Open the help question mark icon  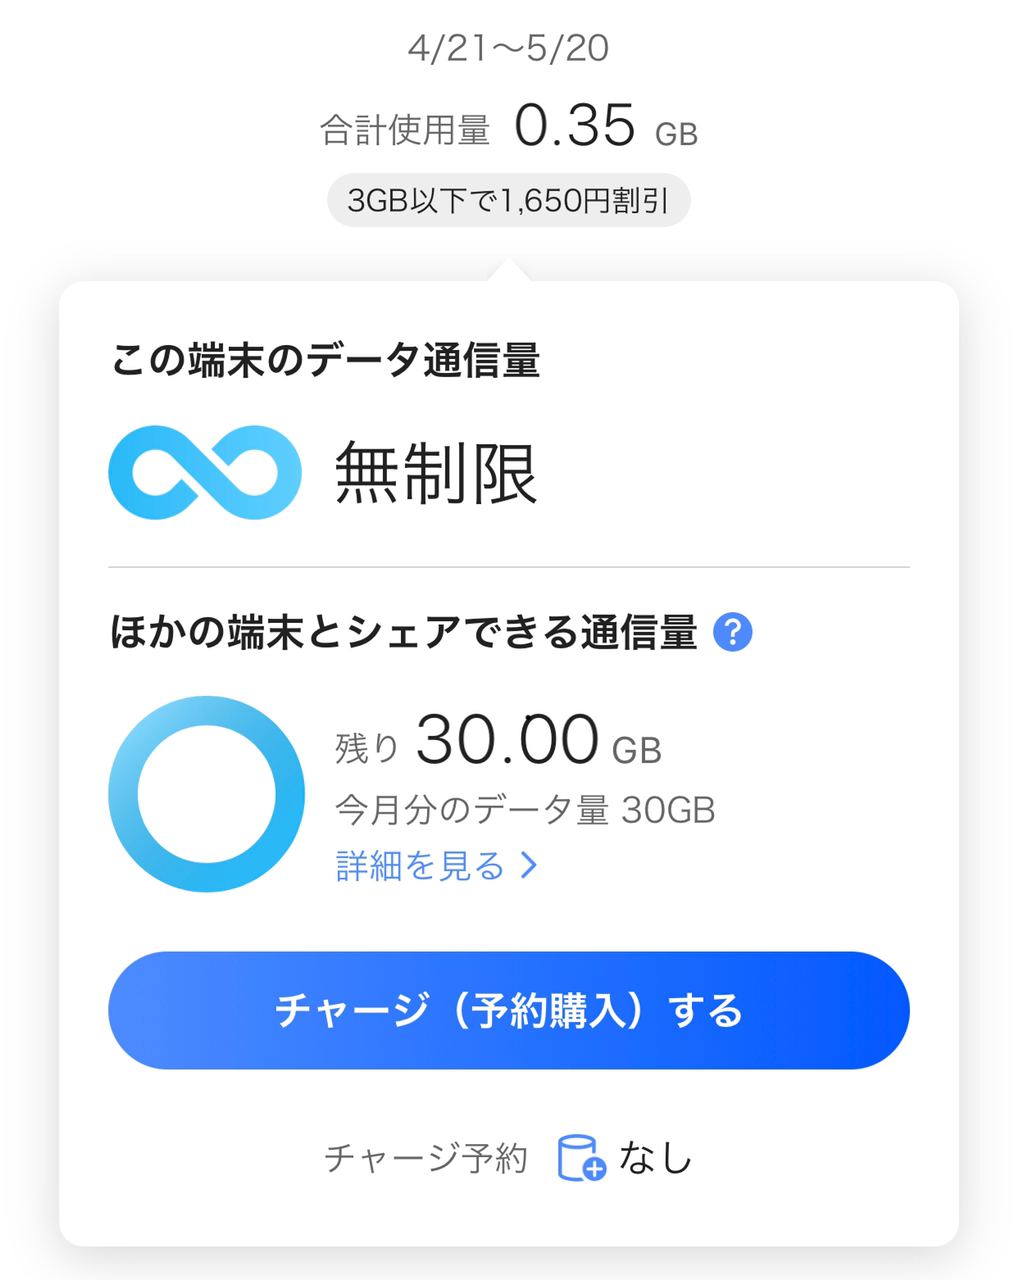(733, 633)
